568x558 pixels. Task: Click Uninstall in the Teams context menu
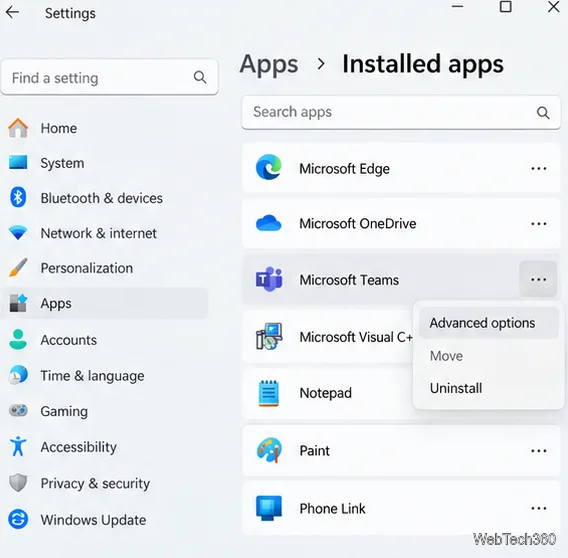[x=489, y=388]
